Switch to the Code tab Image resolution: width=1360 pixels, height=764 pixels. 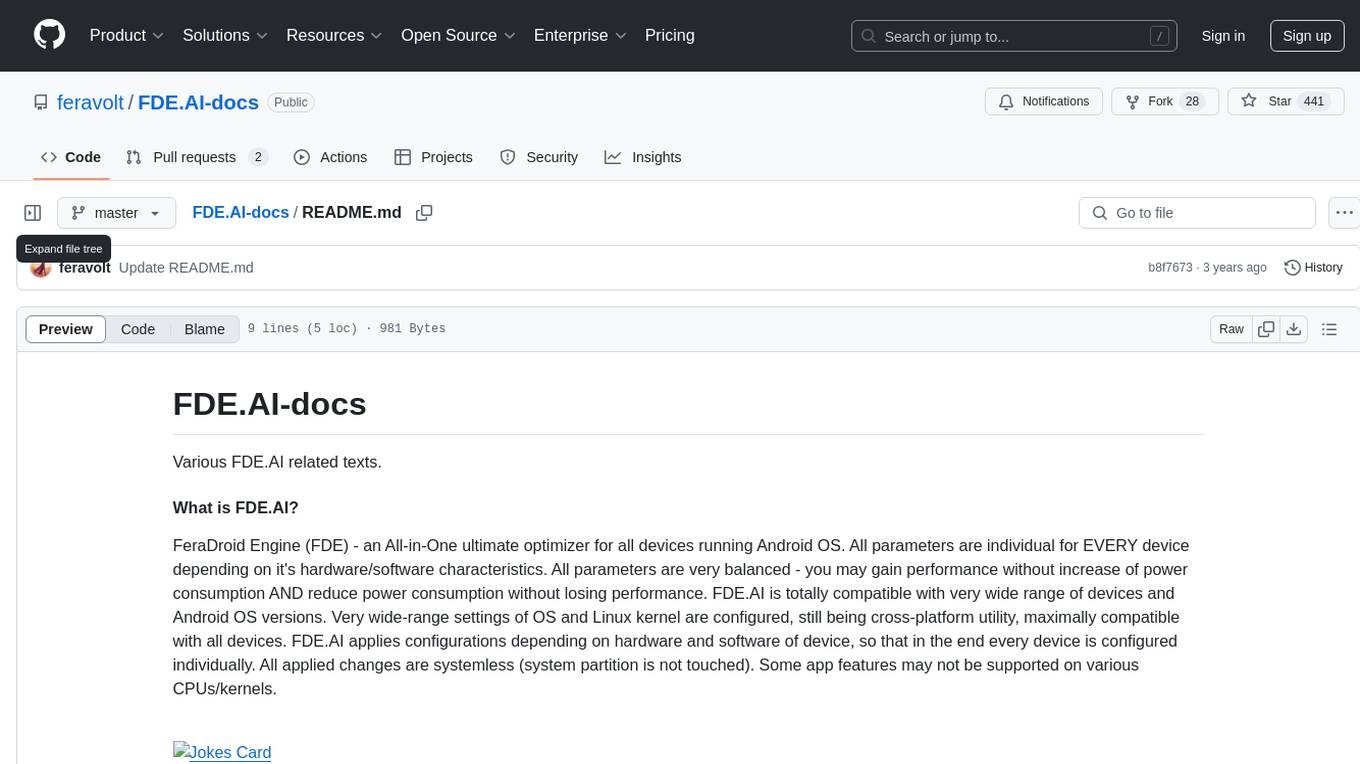coord(70,157)
